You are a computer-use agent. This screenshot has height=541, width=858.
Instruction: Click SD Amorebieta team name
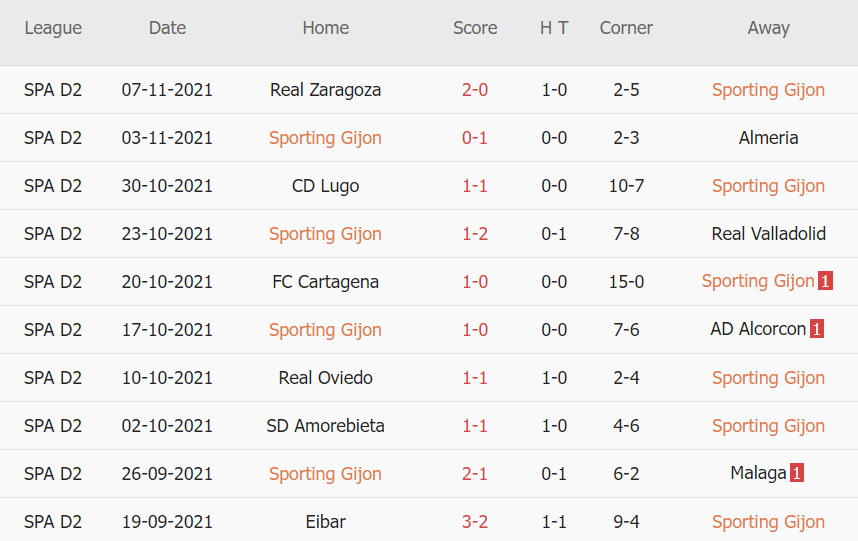(x=325, y=426)
